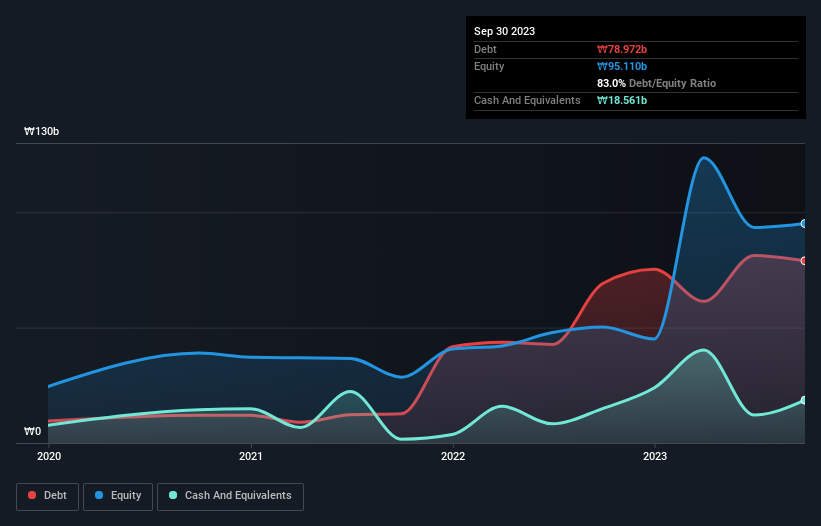Click the blue Equity legend dot
The width and height of the screenshot is (821, 526).
pos(99,495)
